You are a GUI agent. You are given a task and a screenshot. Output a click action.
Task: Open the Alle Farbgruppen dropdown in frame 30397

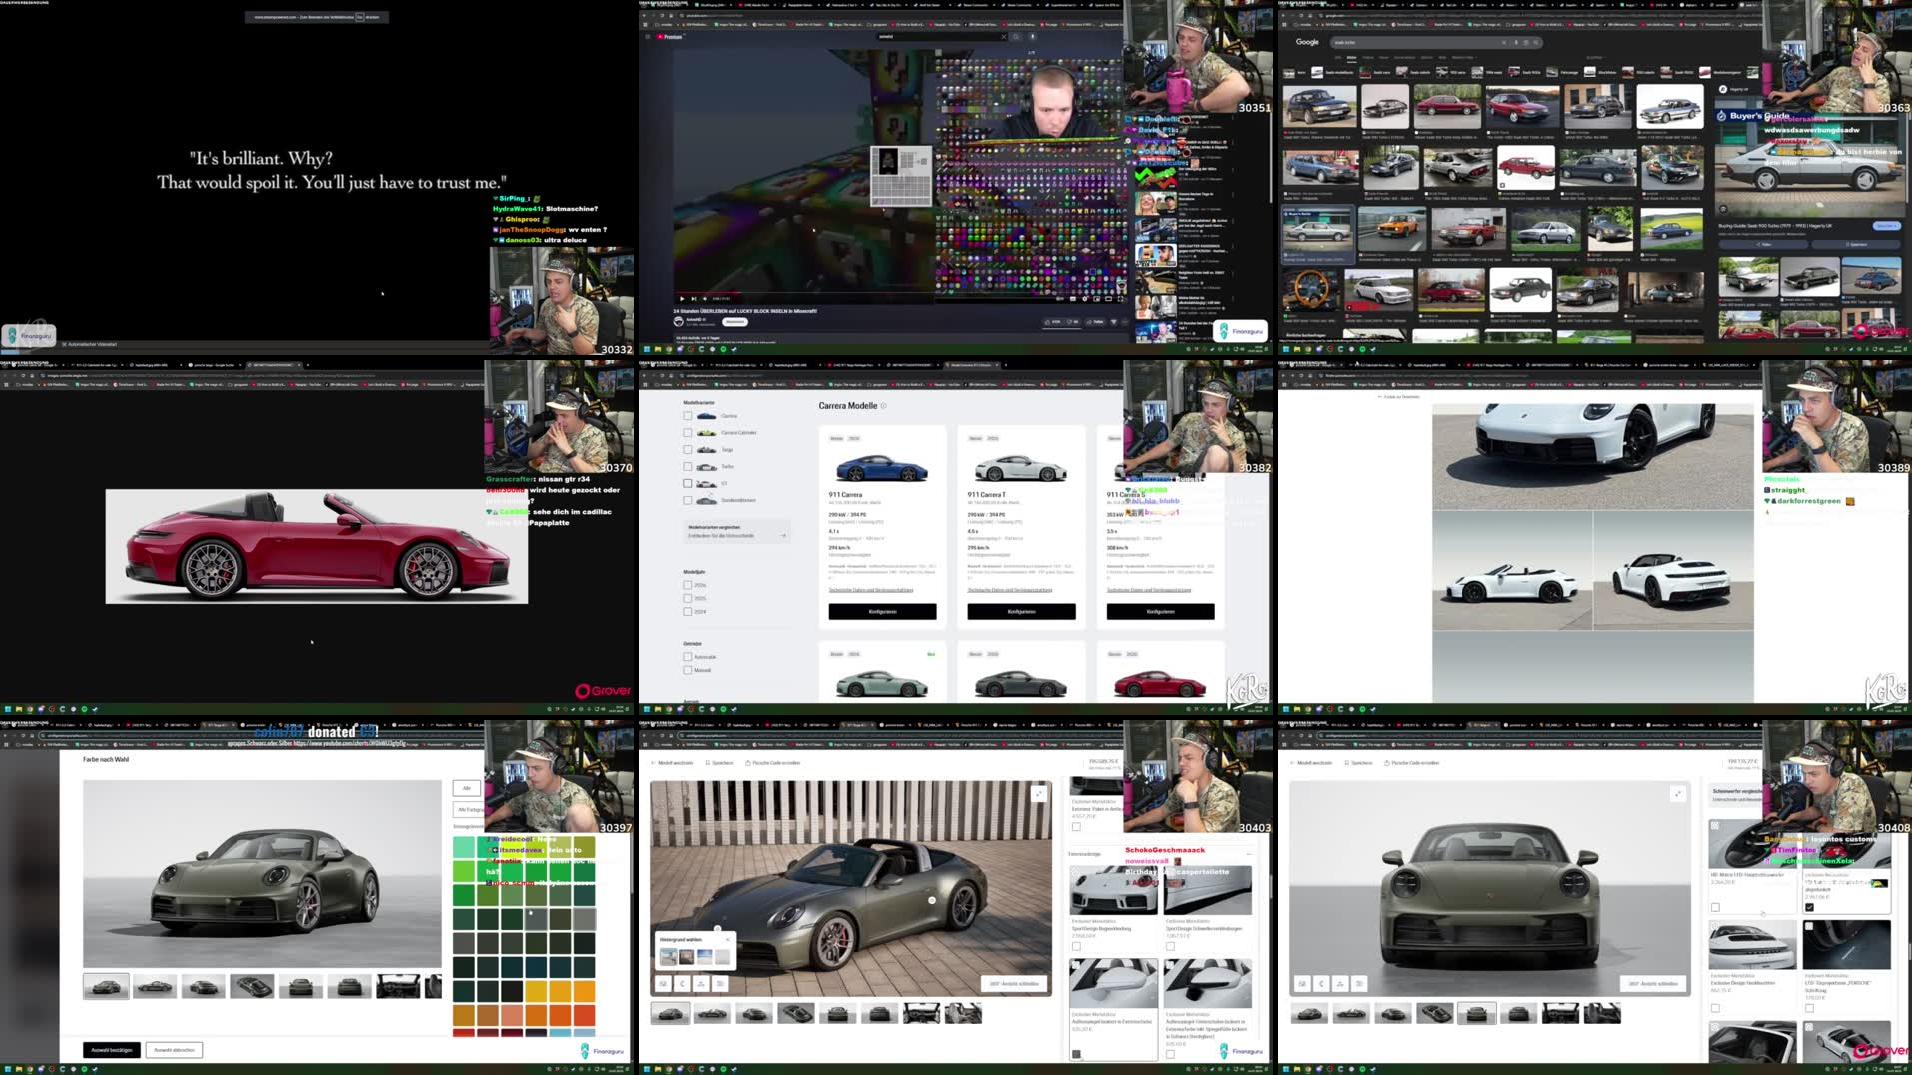click(469, 809)
